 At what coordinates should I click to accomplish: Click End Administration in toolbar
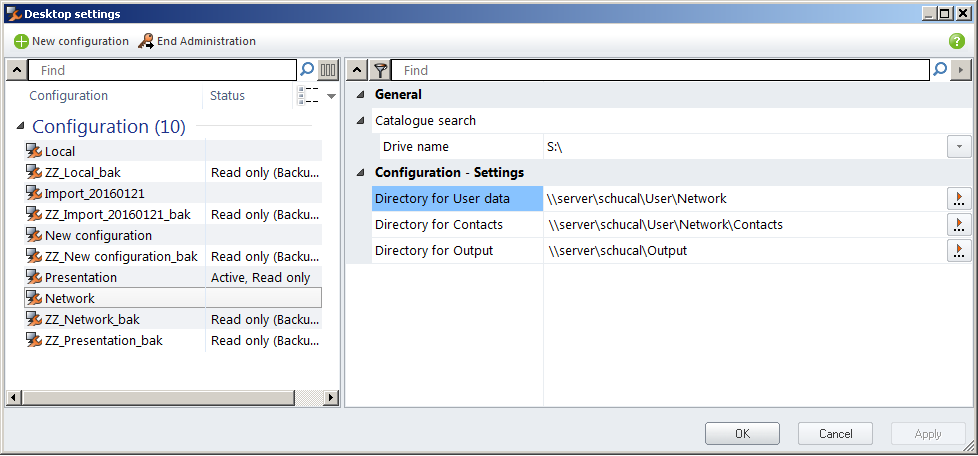pyautogui.click(x=197, y=41)
